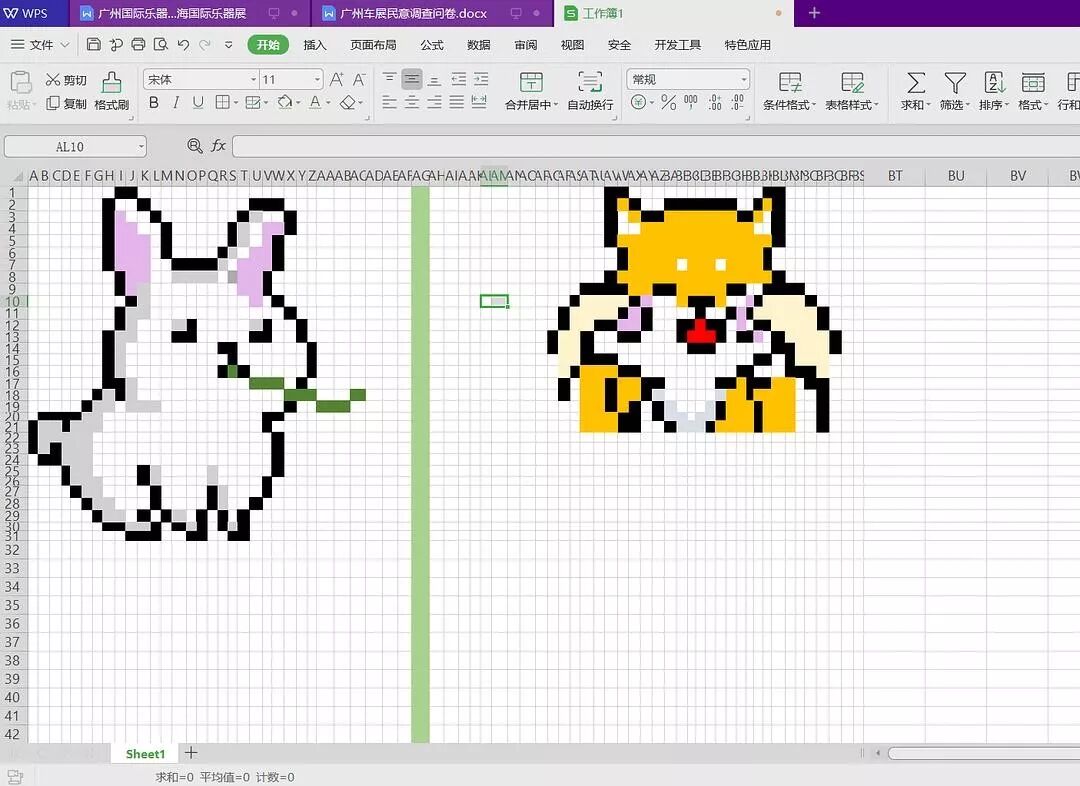1080x786 pixels.
Task: Open the font size 11 dropdown
Action: [317, 79]
